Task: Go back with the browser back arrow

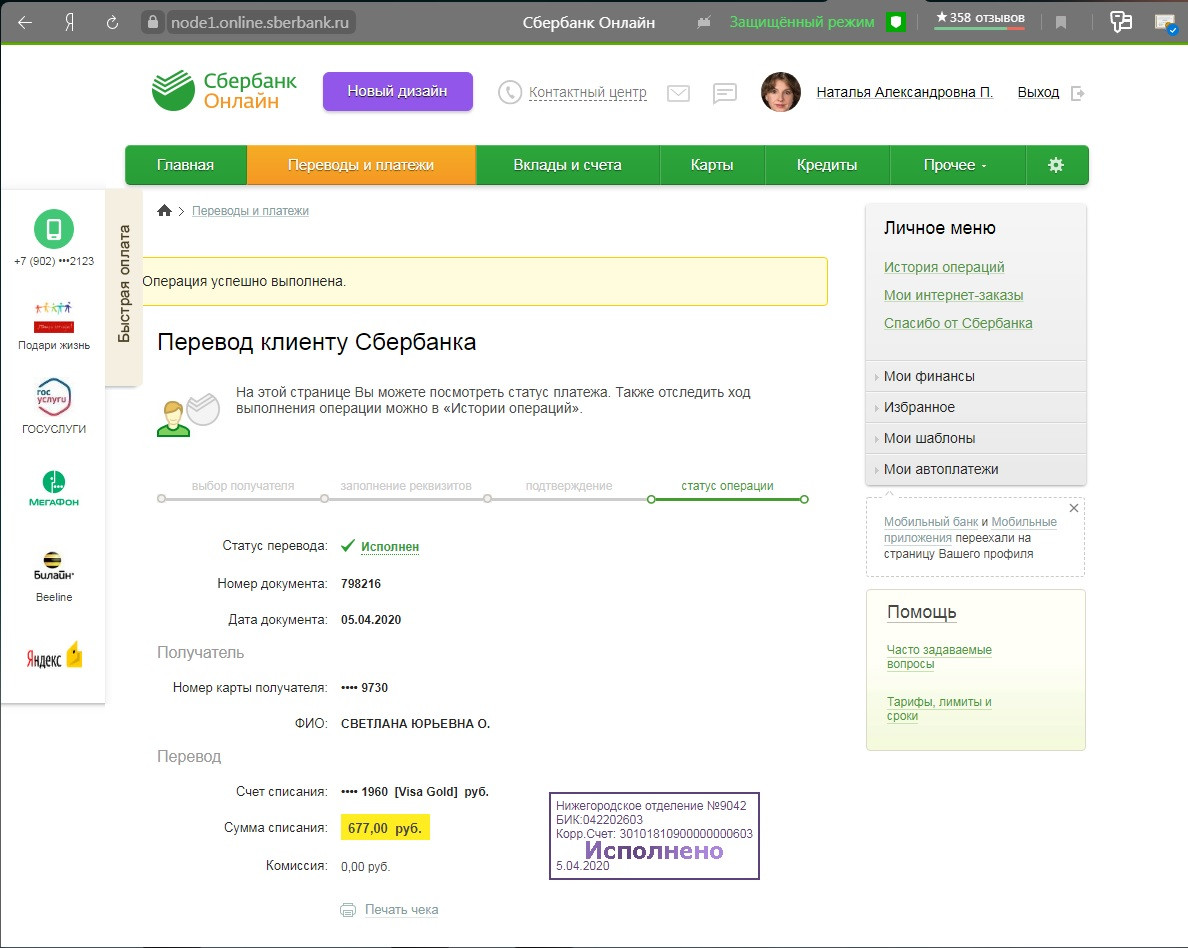Action: (25, 22)
